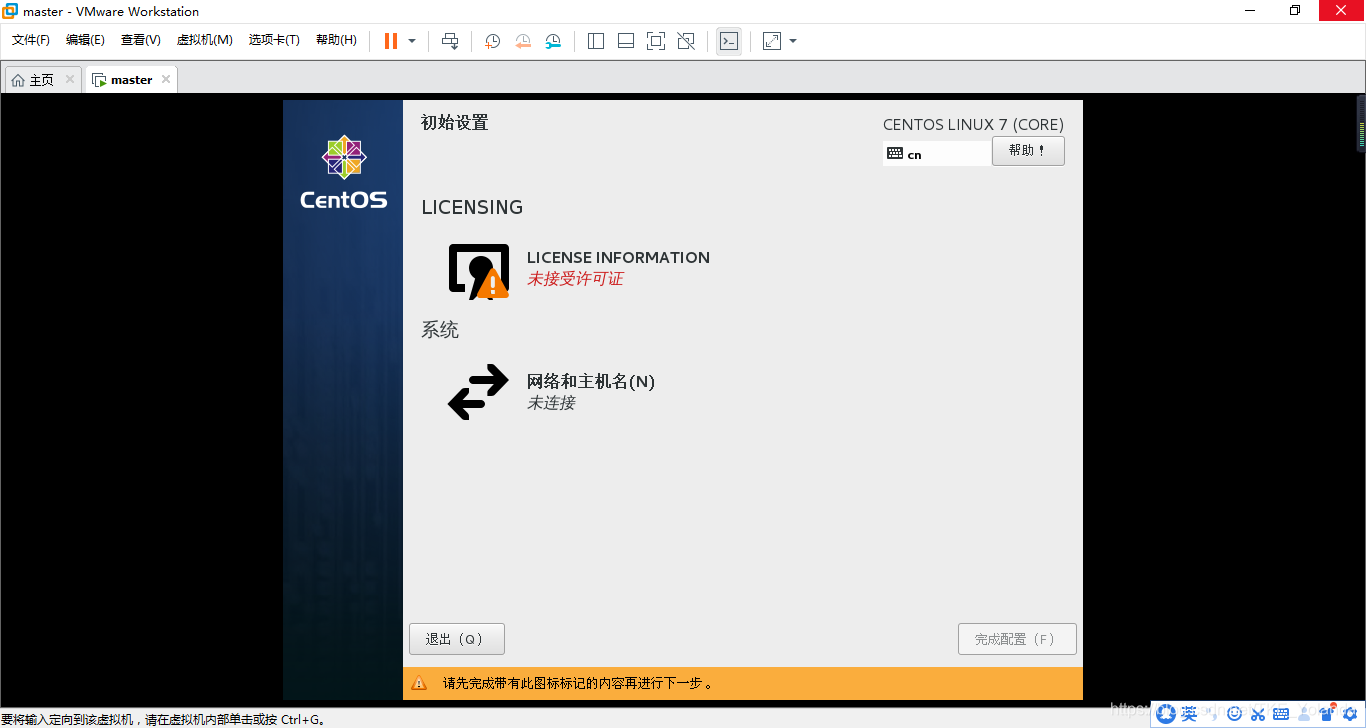Click the Unity mode icon
This screenshot has width=1366, height=728.
[x=686, y=41]
